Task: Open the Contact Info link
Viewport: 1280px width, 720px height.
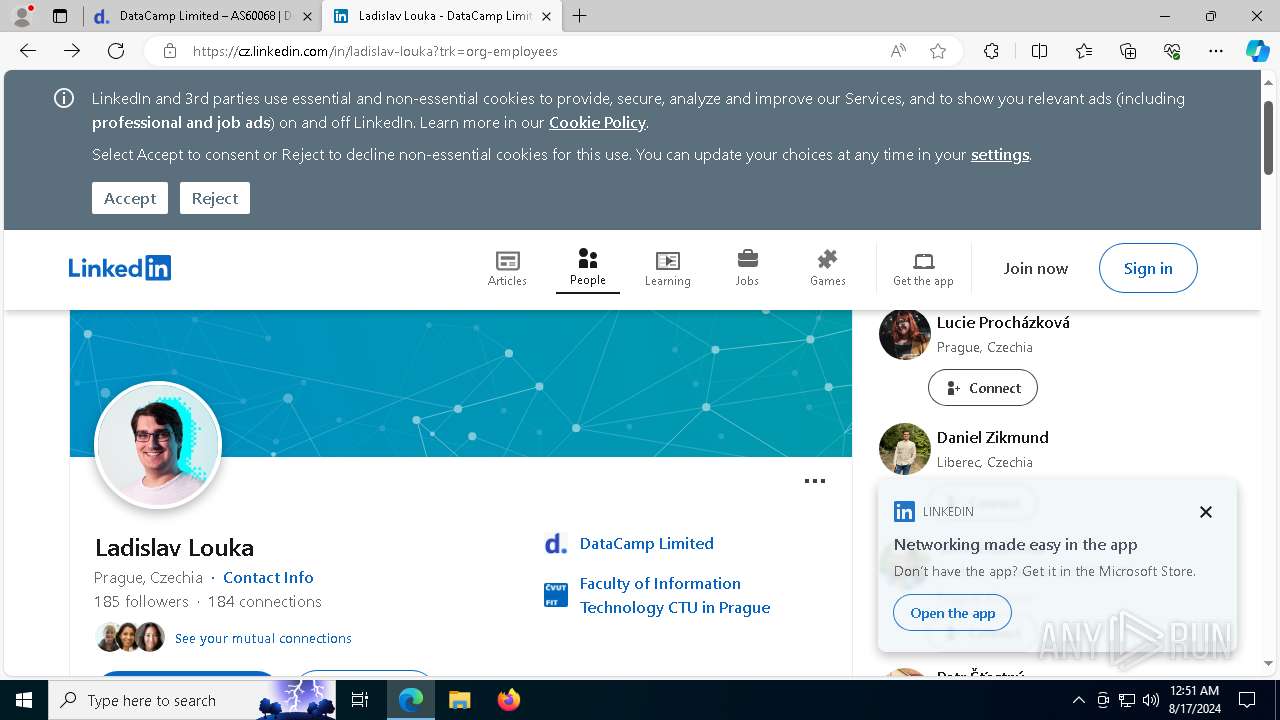Action: point(268,577)
